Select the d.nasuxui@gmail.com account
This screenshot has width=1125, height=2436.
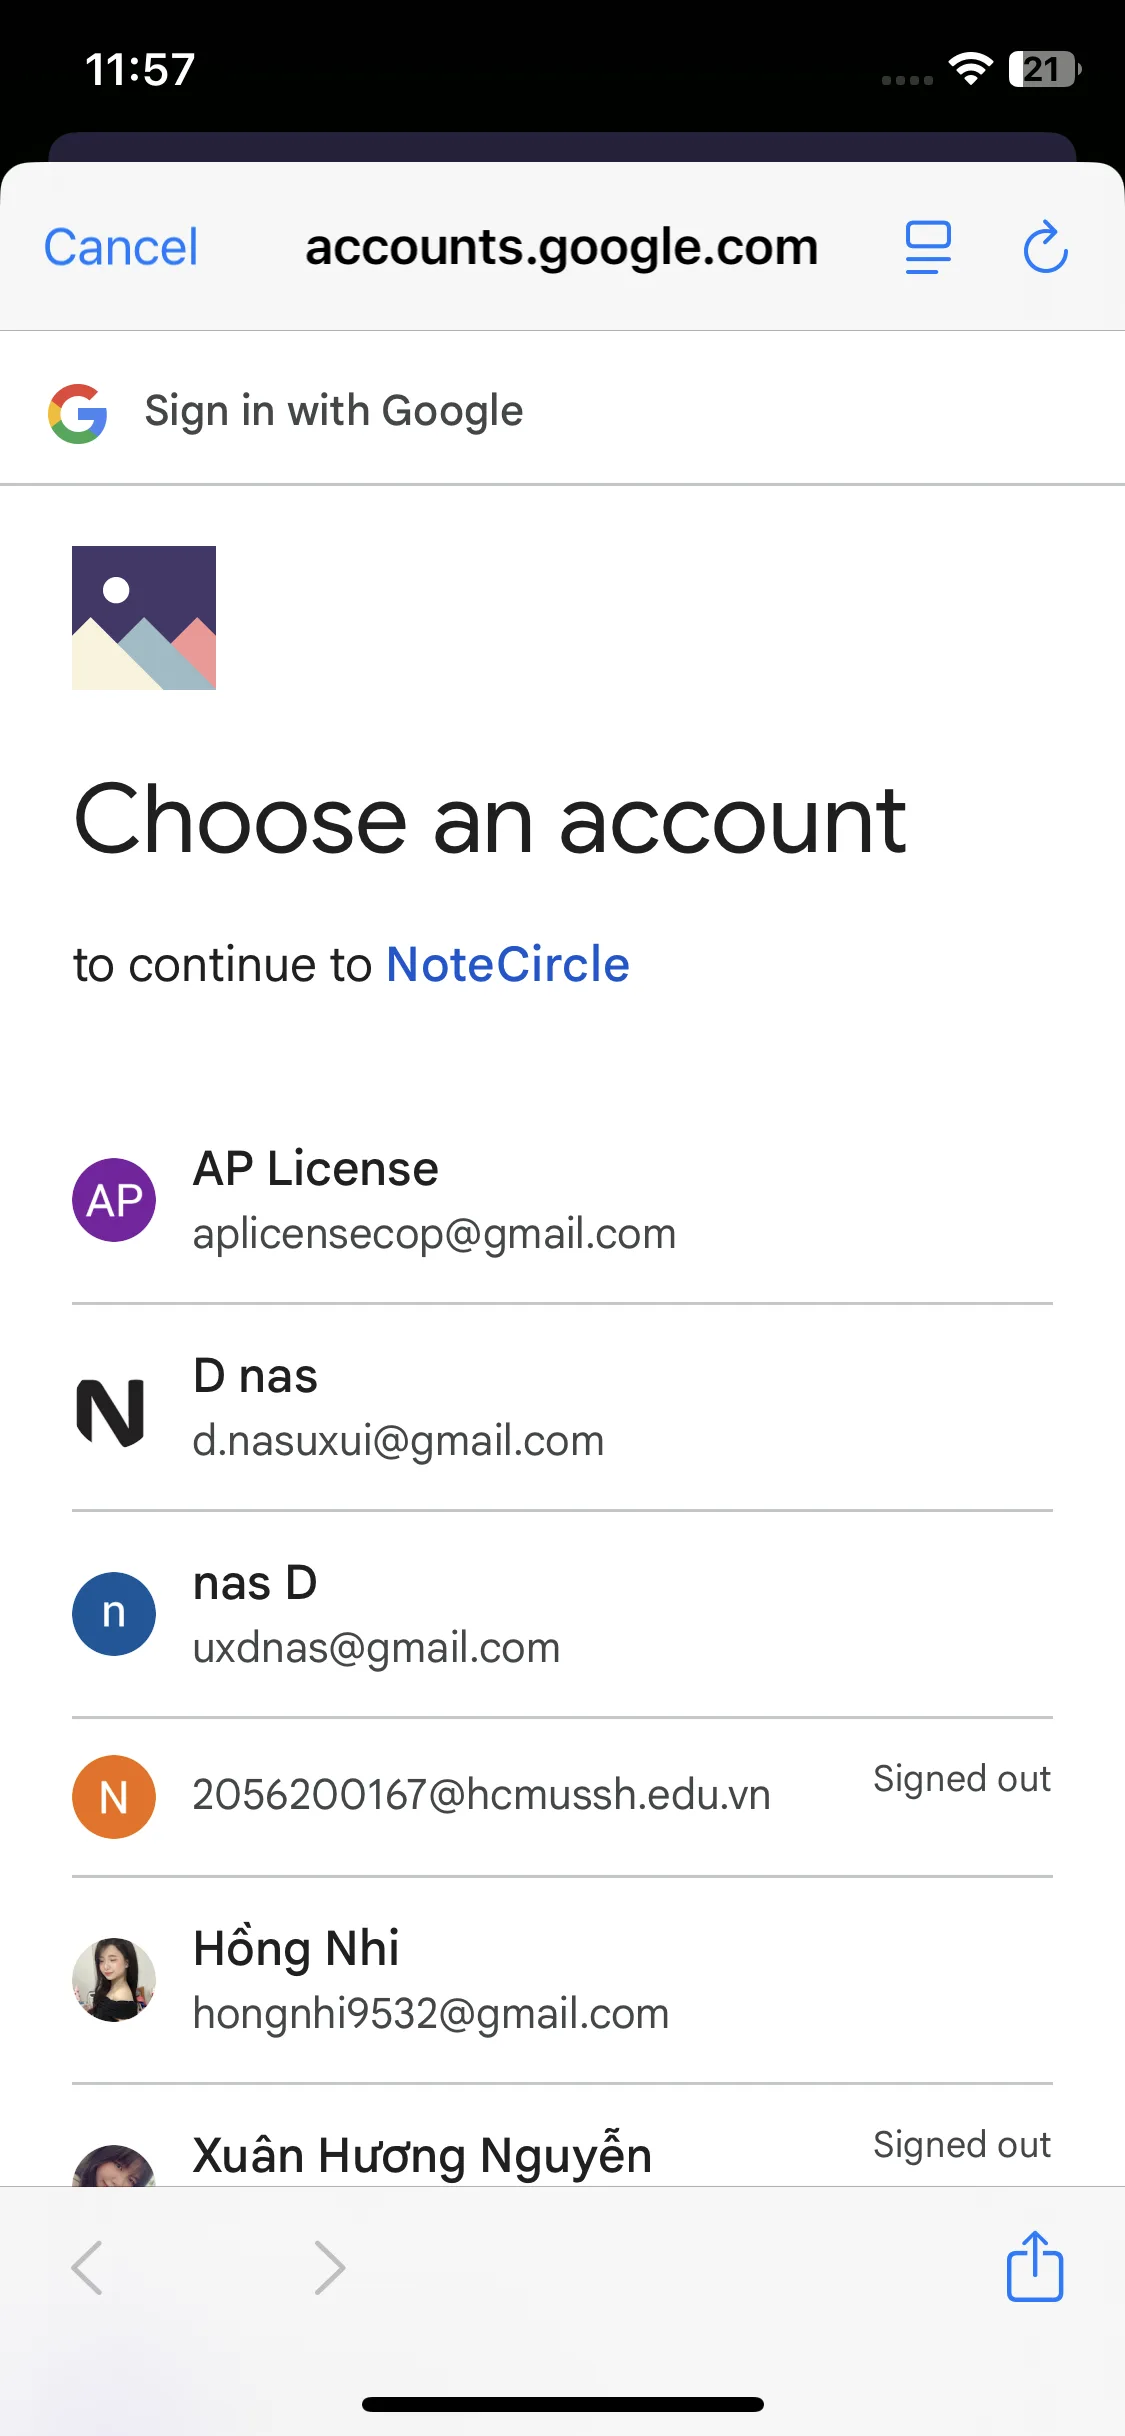tap(398, 1440)
